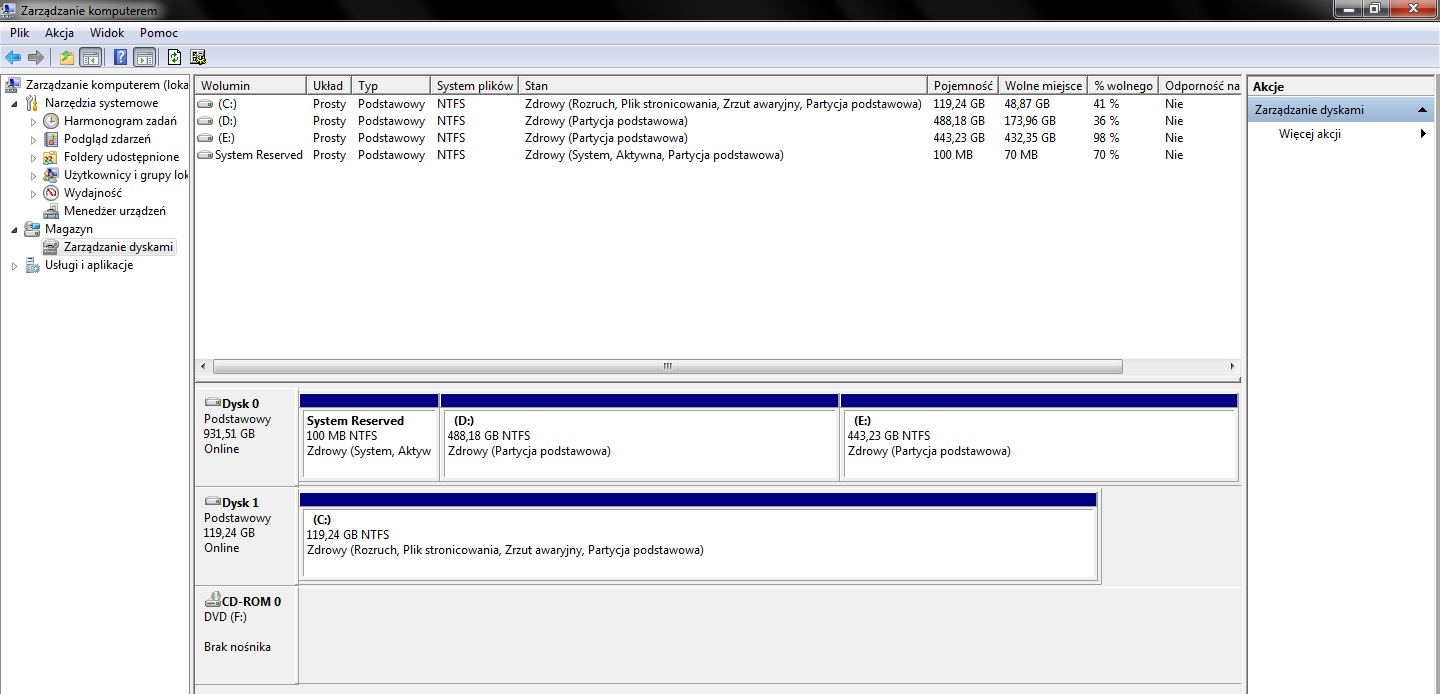Click the volume list scroll right arrow
Image resolution: width=1440 pixels, height=694 pixels.
coord(1233,367)
